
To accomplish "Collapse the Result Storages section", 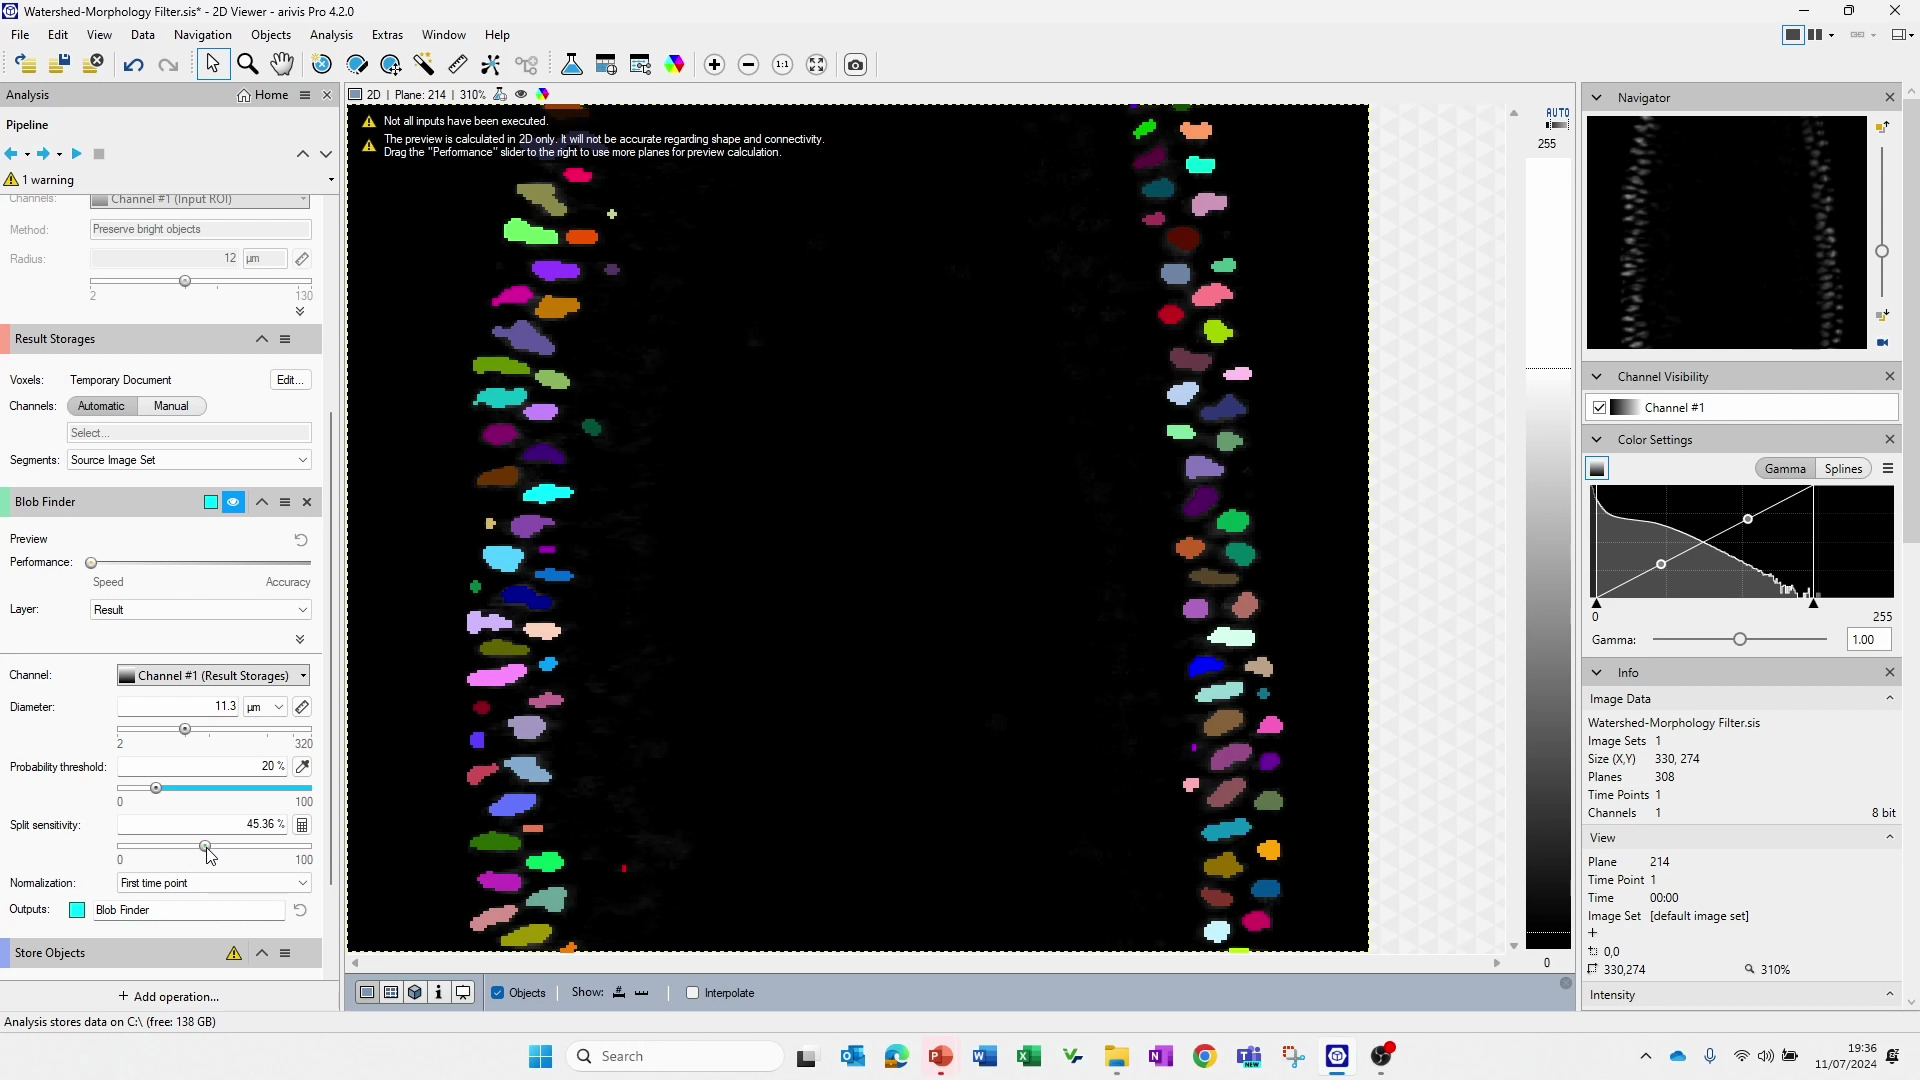I will pos(261,339).
